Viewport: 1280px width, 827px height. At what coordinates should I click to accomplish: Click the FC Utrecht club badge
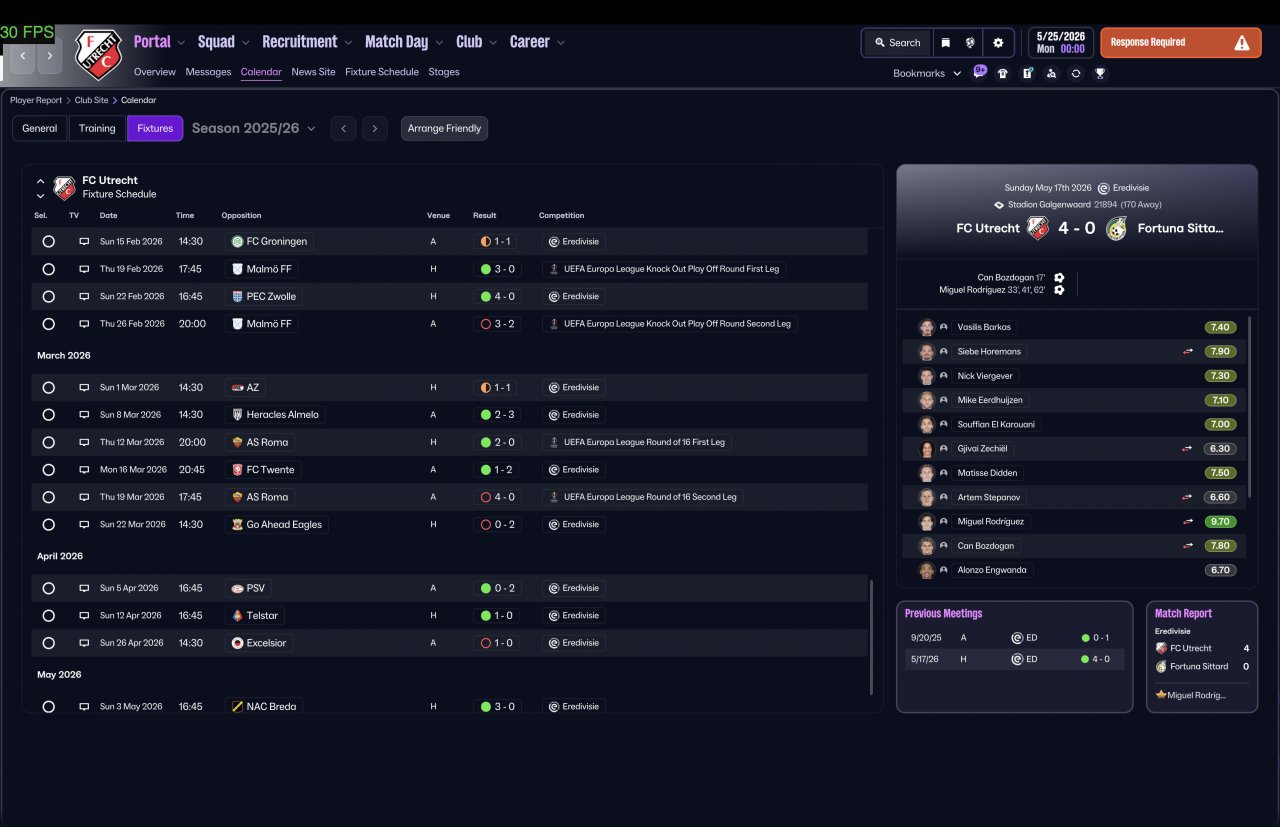pos(98,54)
